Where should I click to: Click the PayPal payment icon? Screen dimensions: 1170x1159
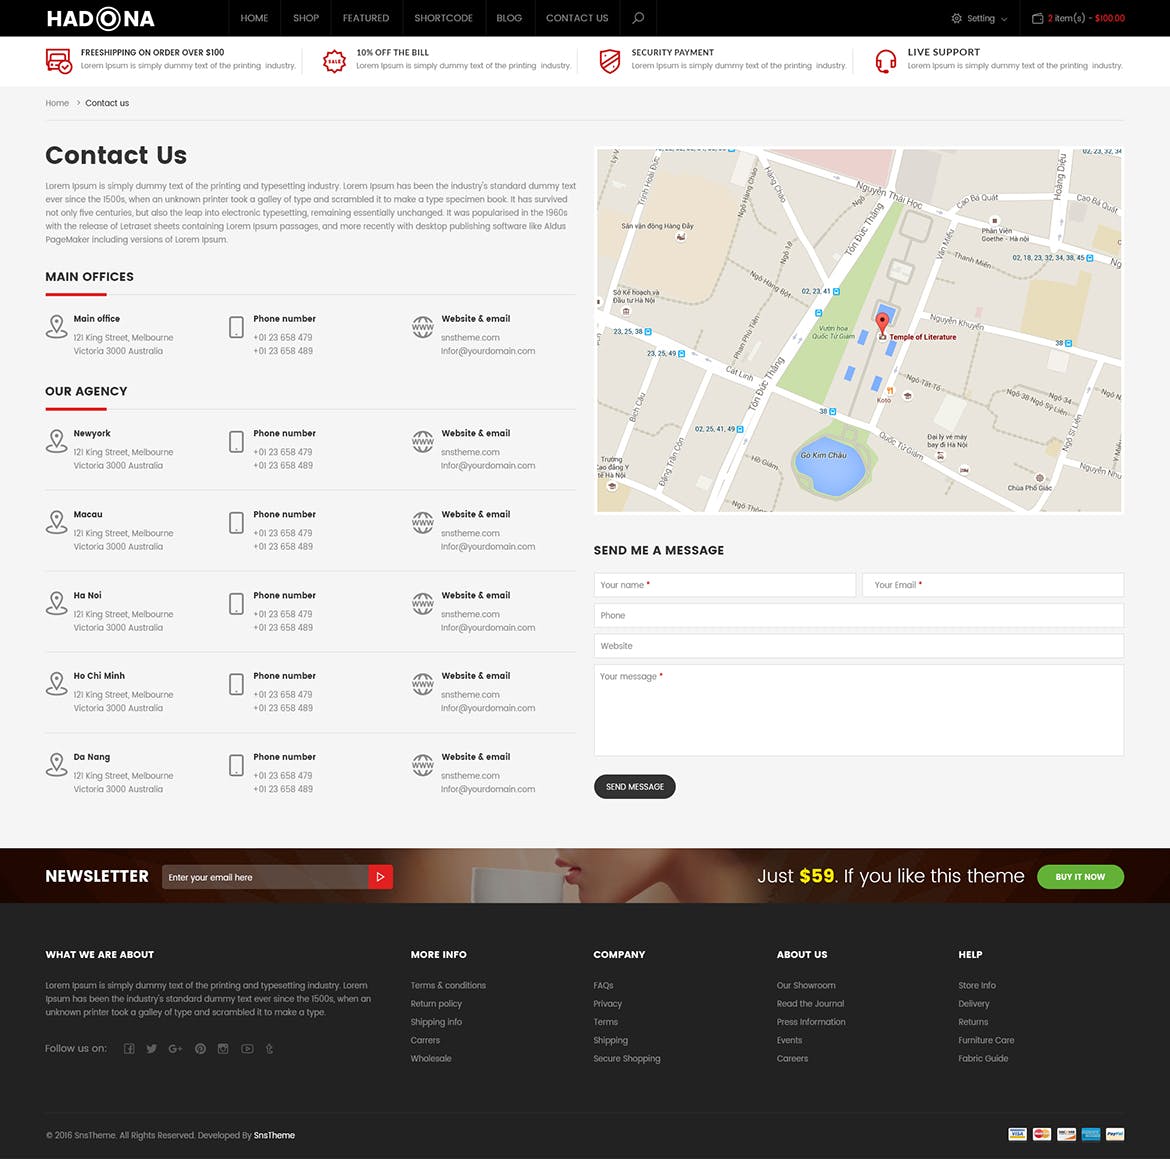[1115, 1134]
